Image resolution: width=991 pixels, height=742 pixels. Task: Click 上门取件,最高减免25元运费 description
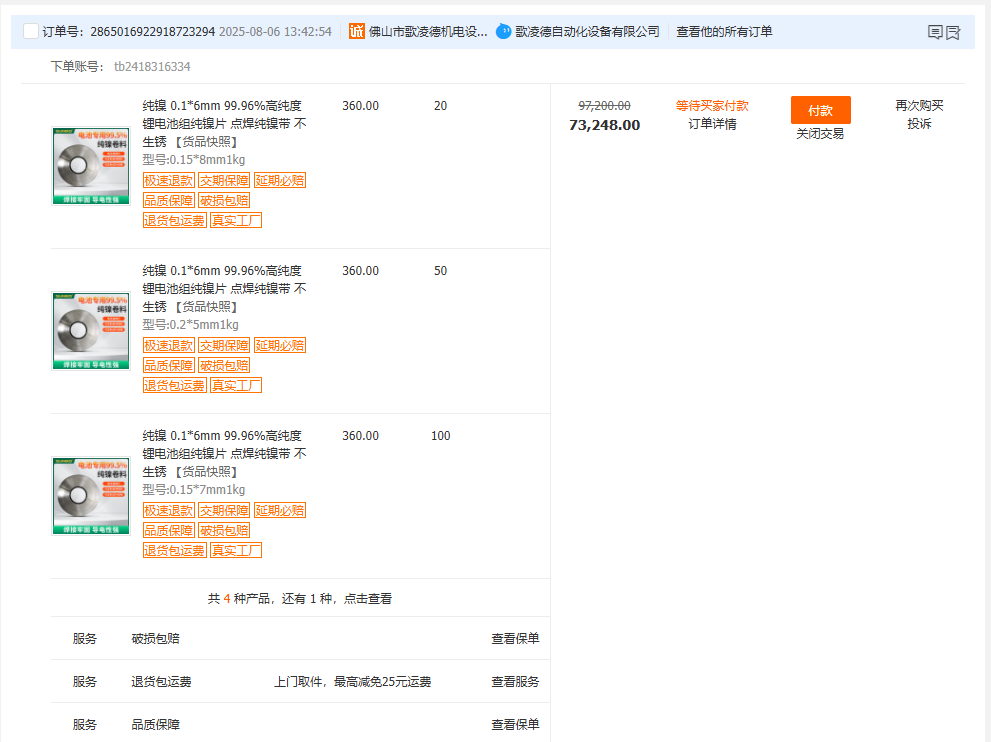[352, 681]
